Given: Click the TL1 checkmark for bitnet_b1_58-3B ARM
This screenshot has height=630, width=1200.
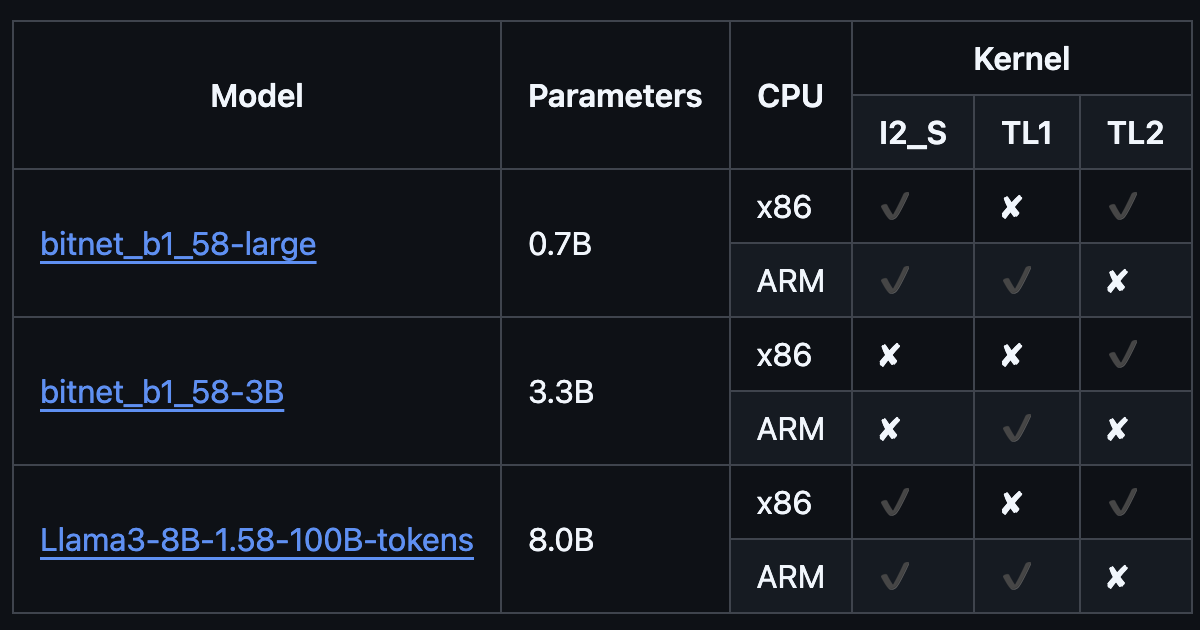Looking at the screenshot, I should [1016, 429].
